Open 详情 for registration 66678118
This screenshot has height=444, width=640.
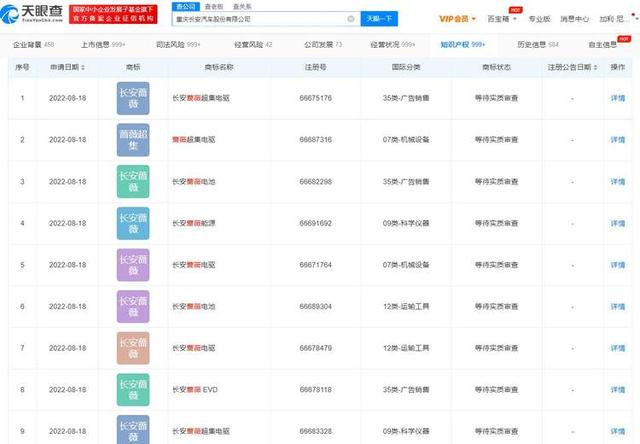pos(618,390)
